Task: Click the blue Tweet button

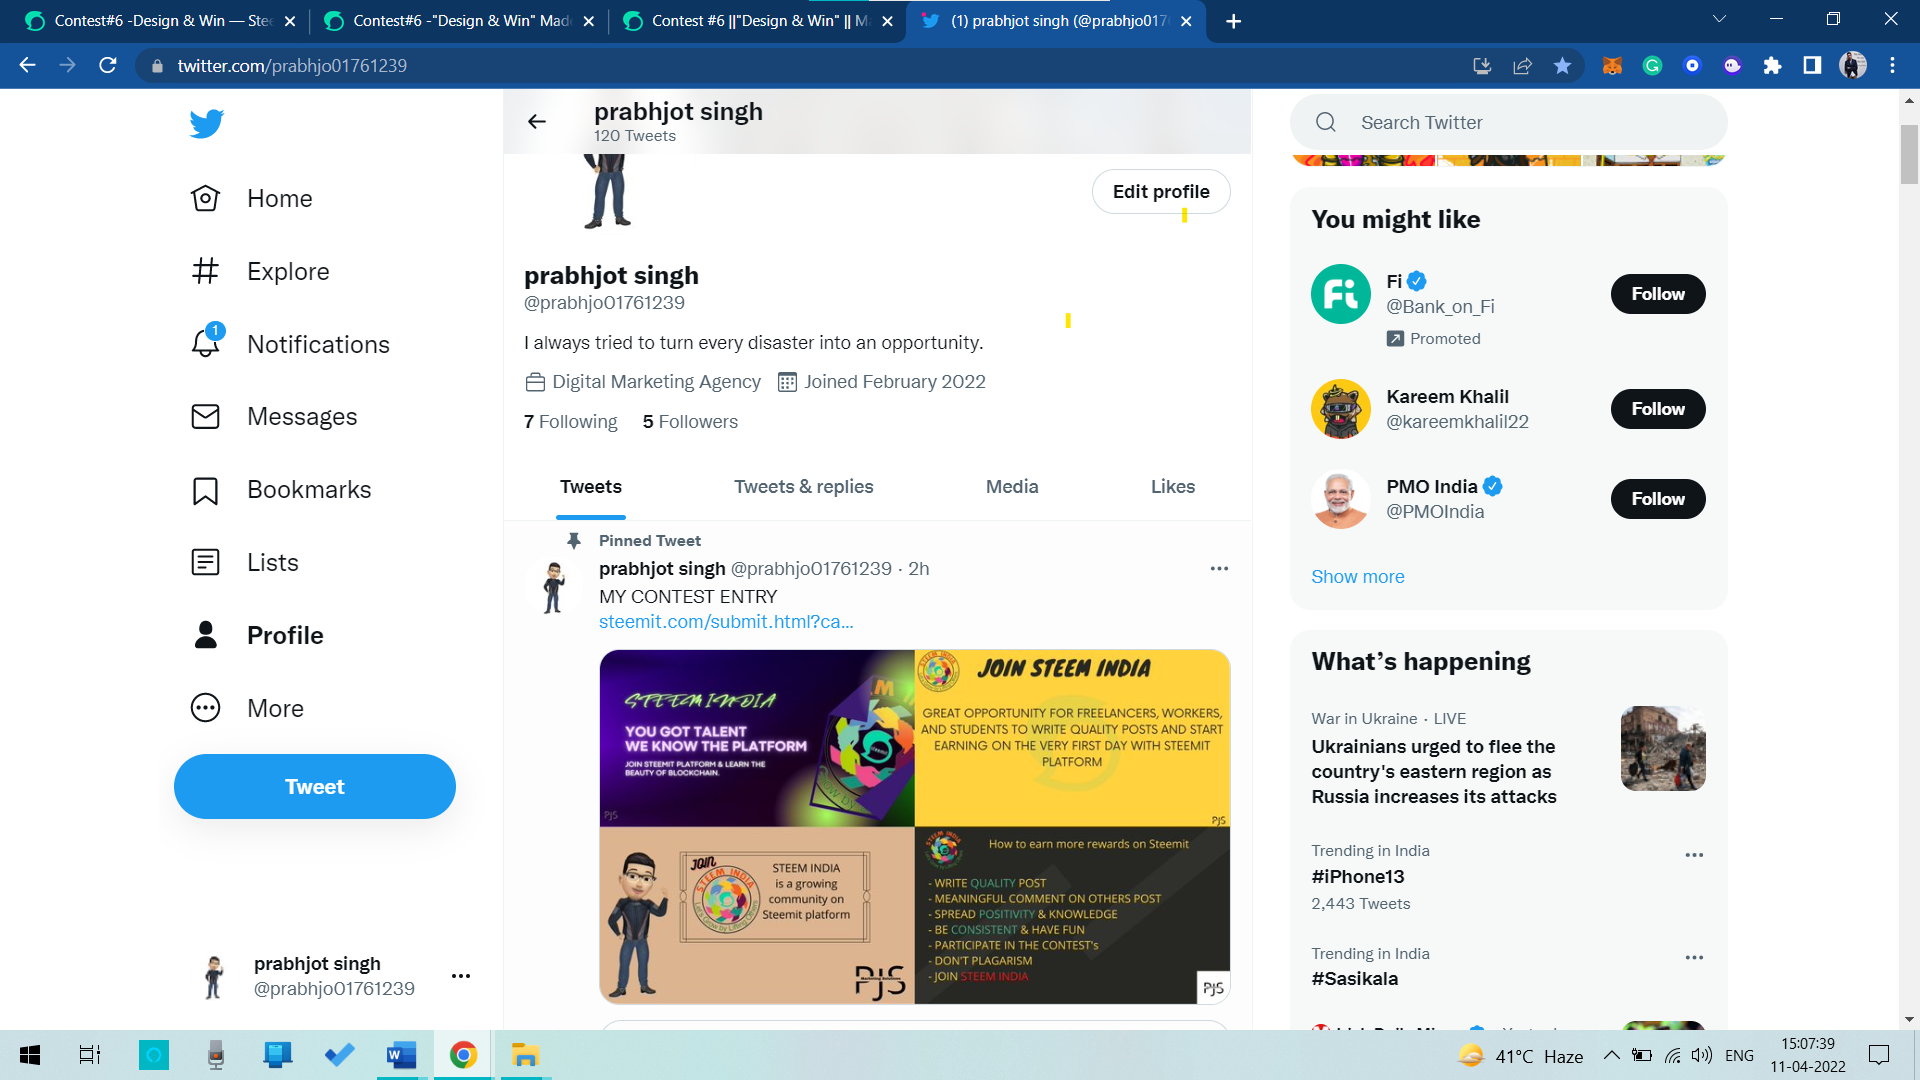Action: click(315, 787)
